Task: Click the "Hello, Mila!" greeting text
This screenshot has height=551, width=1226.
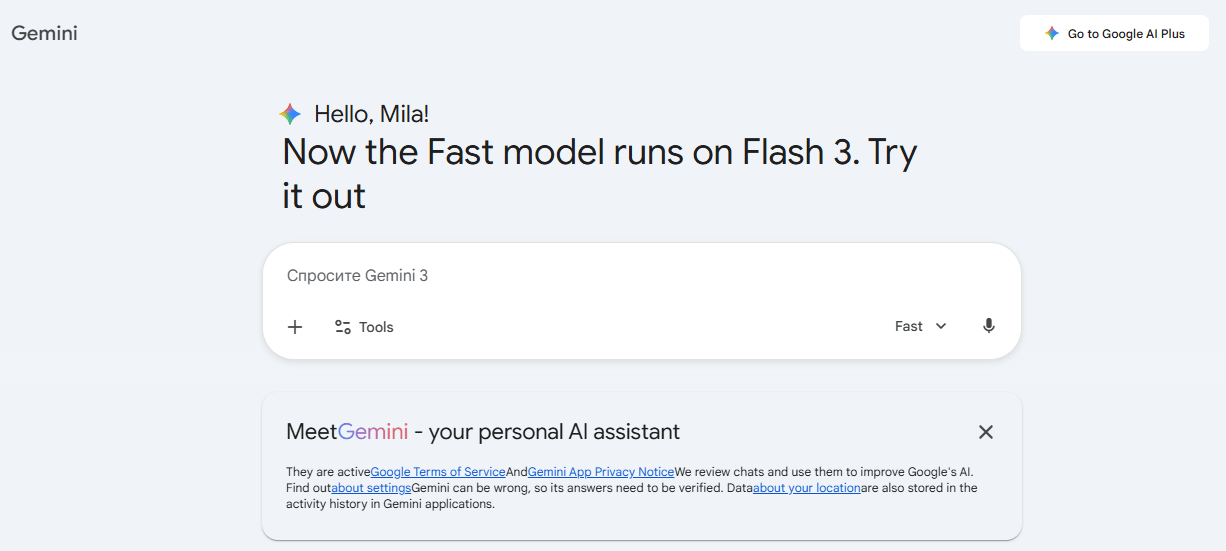Action: tap(372, 114)
